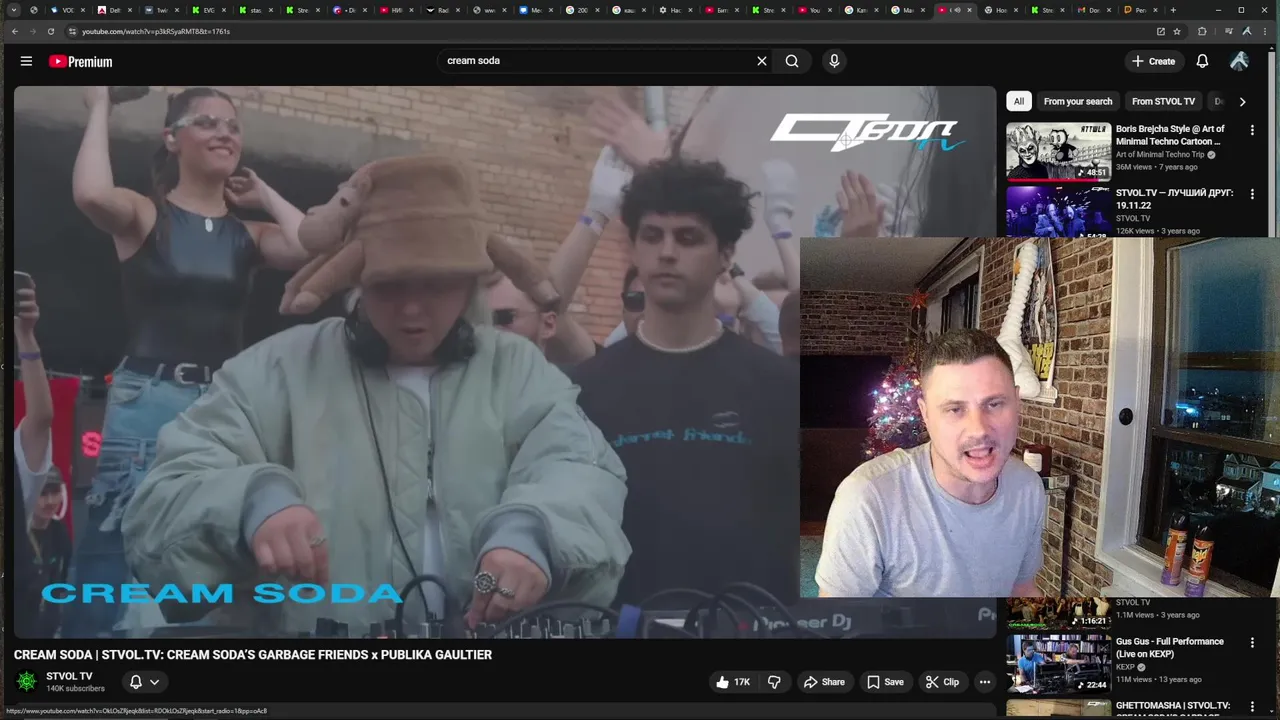1280x720 pixels.
Task: Open the Gus Gus Full Performance thumbnail
Action: pos(1058,664)
